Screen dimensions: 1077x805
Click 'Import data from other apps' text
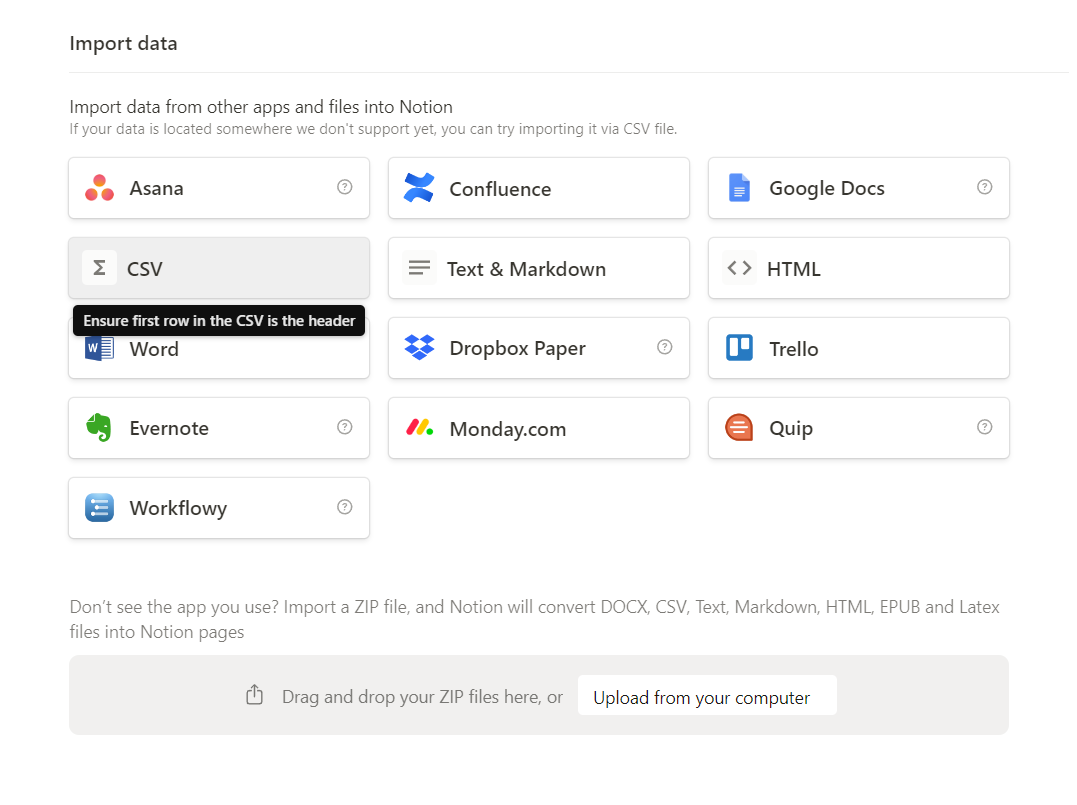(x=261, y=107)
